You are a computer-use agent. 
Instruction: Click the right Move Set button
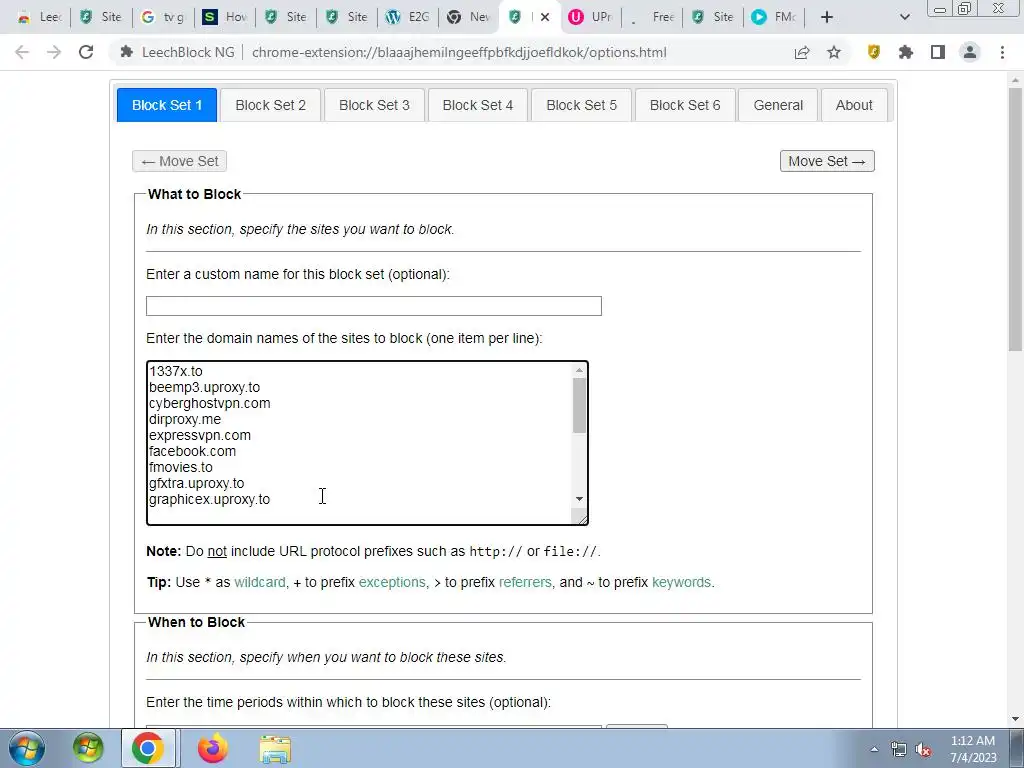click(827, 161)
